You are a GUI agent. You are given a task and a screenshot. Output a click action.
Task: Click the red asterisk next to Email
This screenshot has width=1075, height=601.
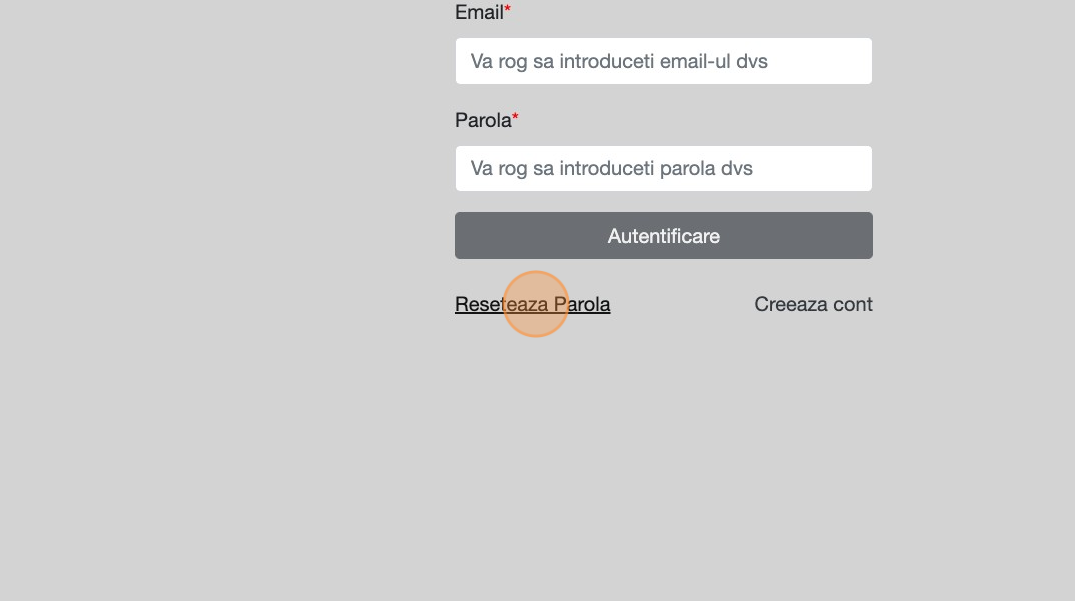coord(507,11)
